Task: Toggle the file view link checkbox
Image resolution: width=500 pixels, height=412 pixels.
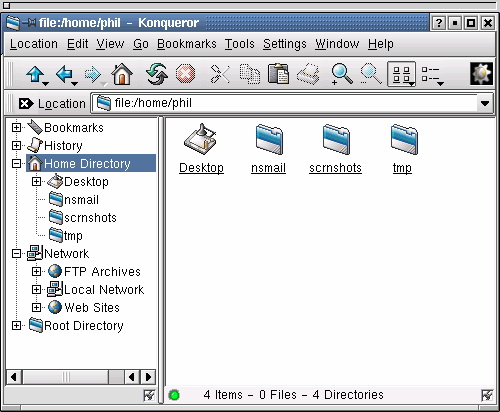Action: pos(487,395)
